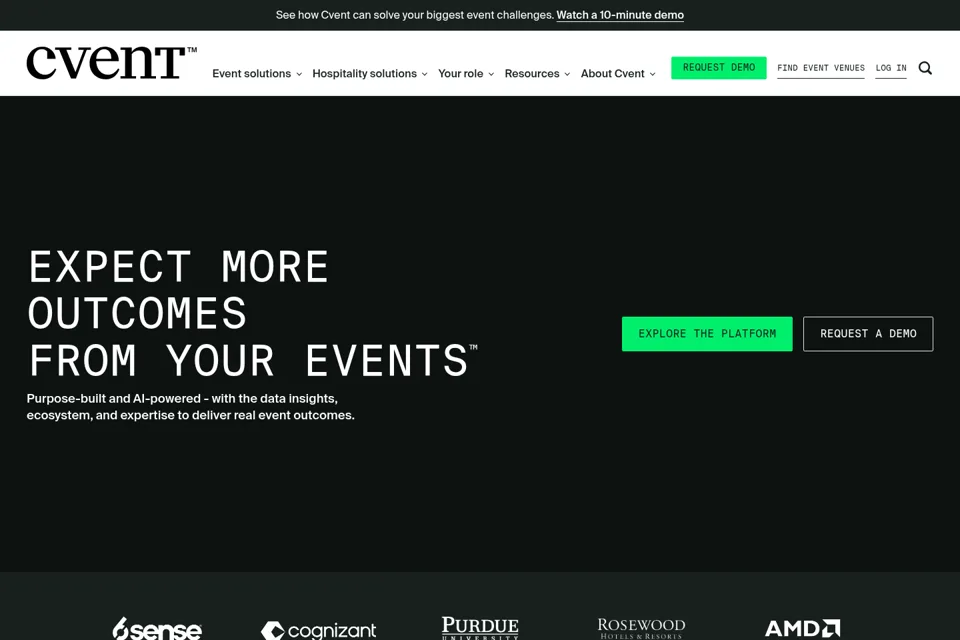Expand chevron next to Your role

491,74
